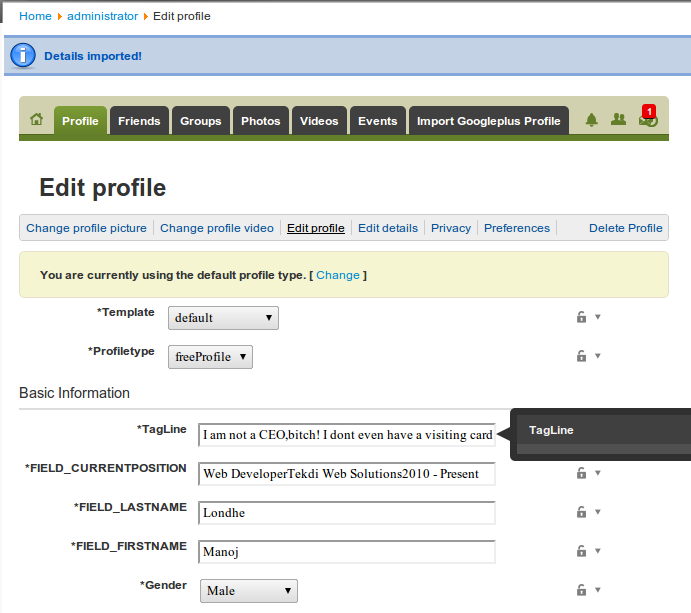
Task: Expand privacy arrow in the Gender row
Action: tap(598, 590)
